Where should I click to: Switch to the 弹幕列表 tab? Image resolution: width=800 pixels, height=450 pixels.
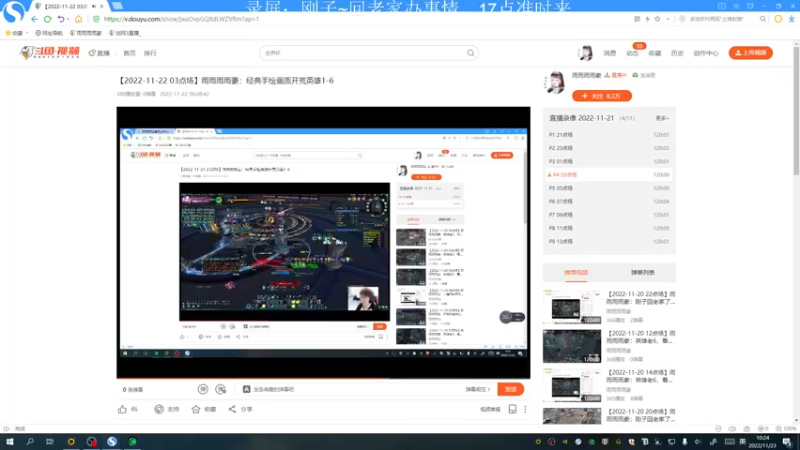click(x=642, y=272)
